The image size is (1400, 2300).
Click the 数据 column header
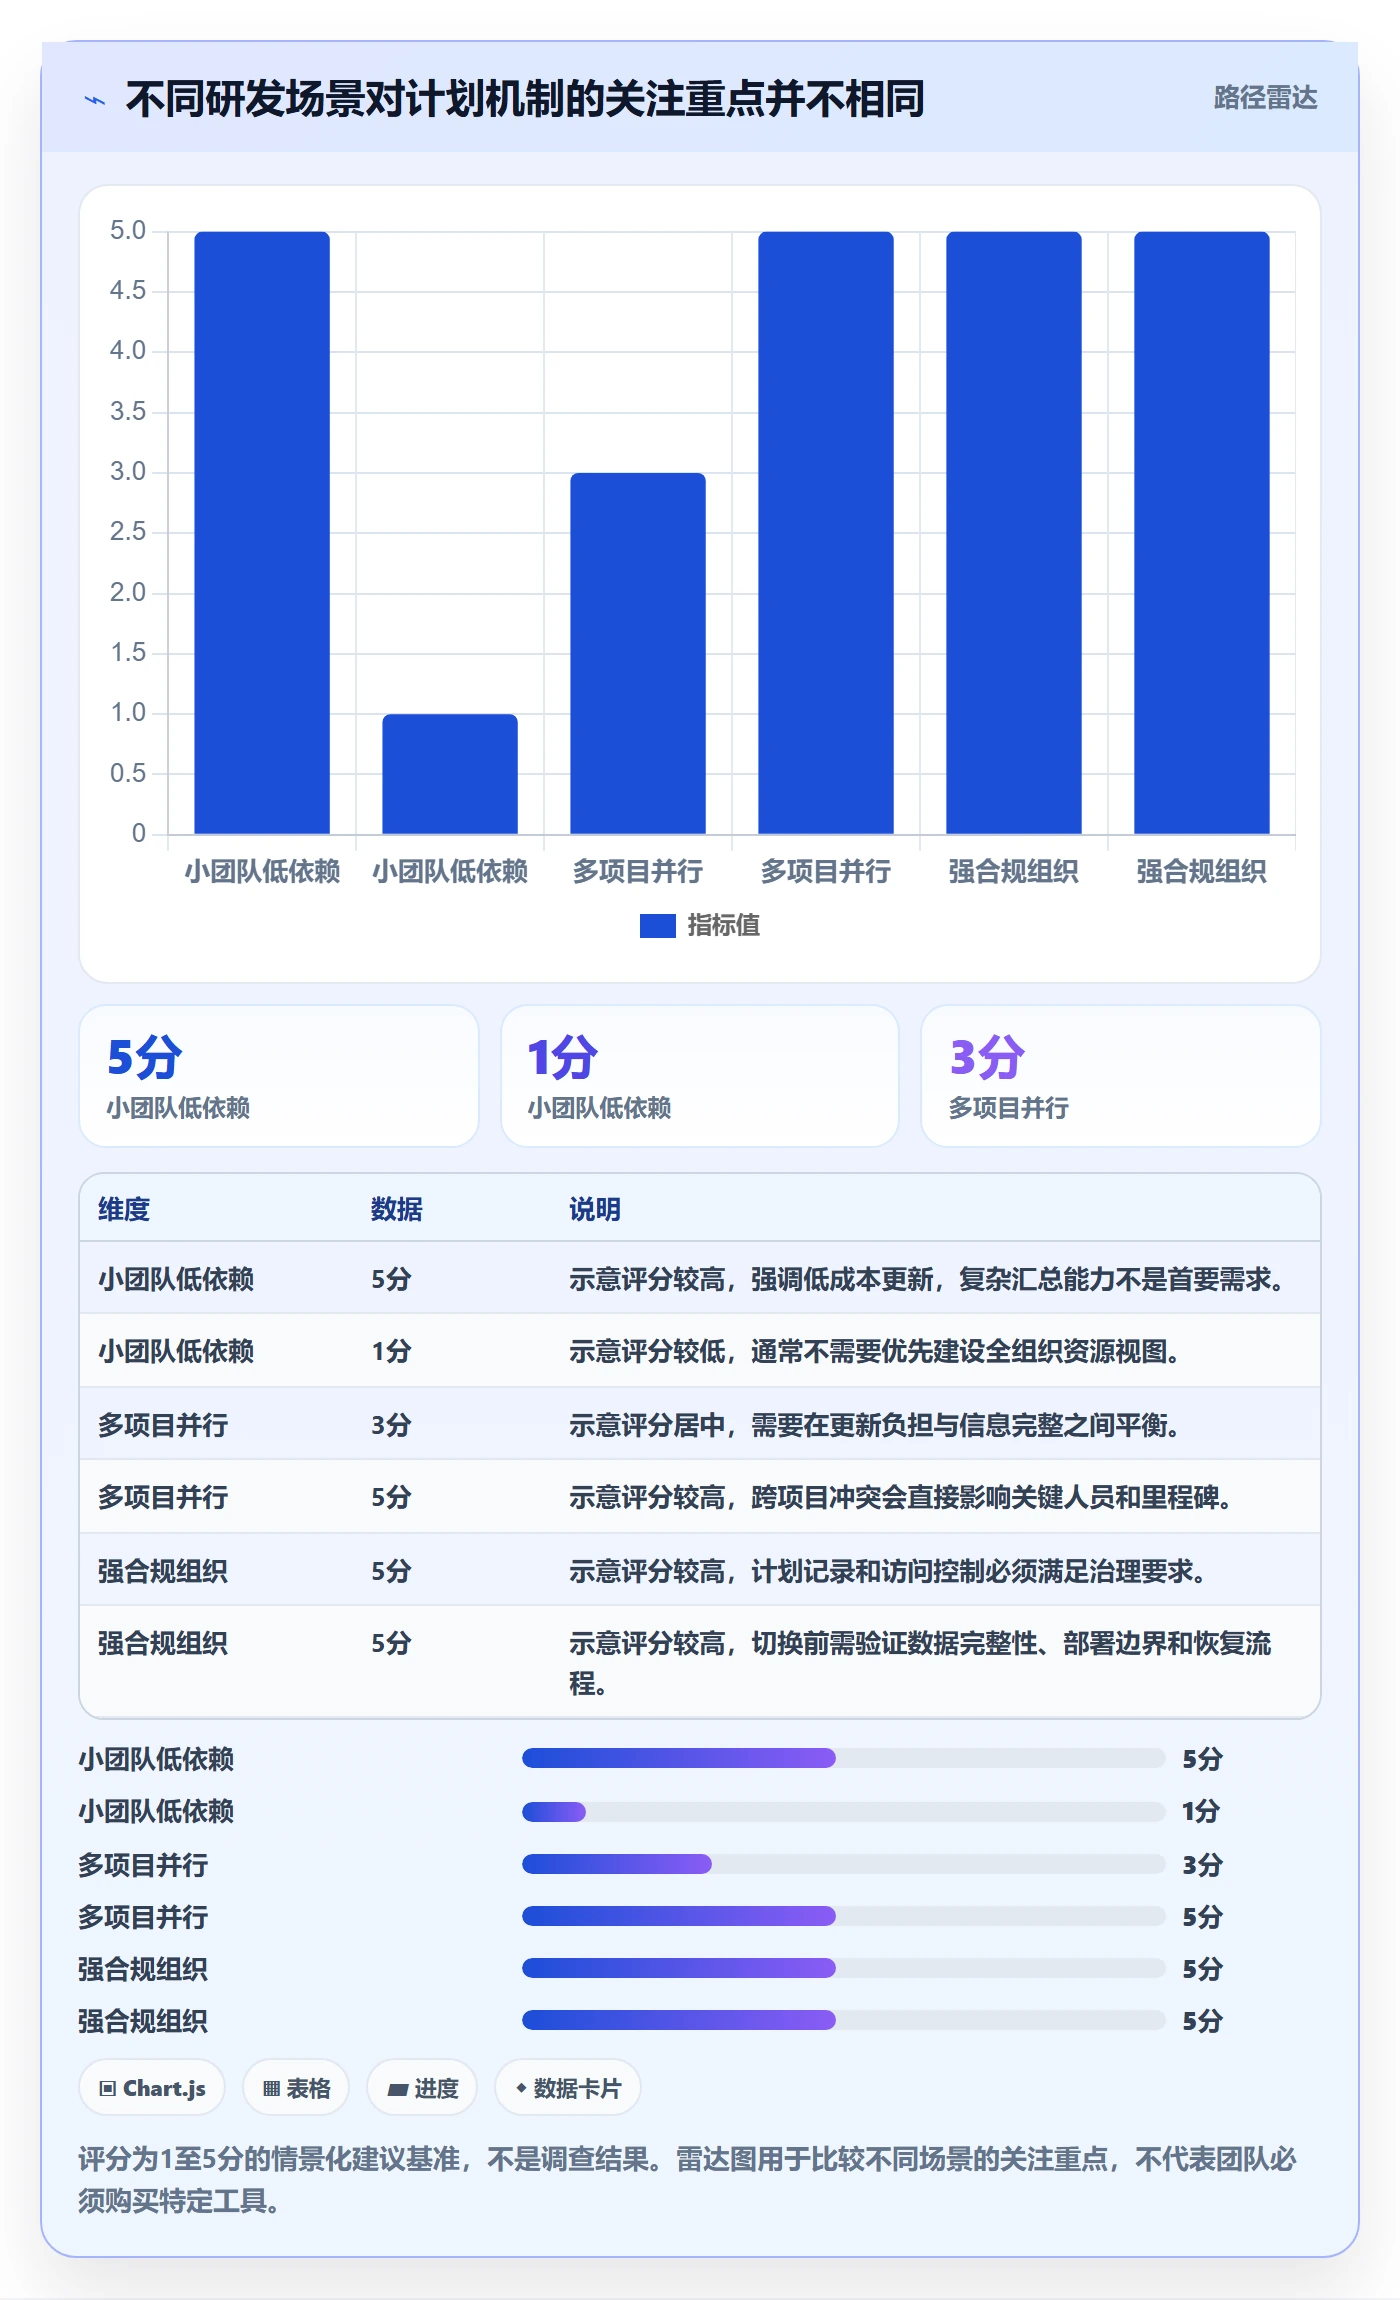pos(397,1209)
